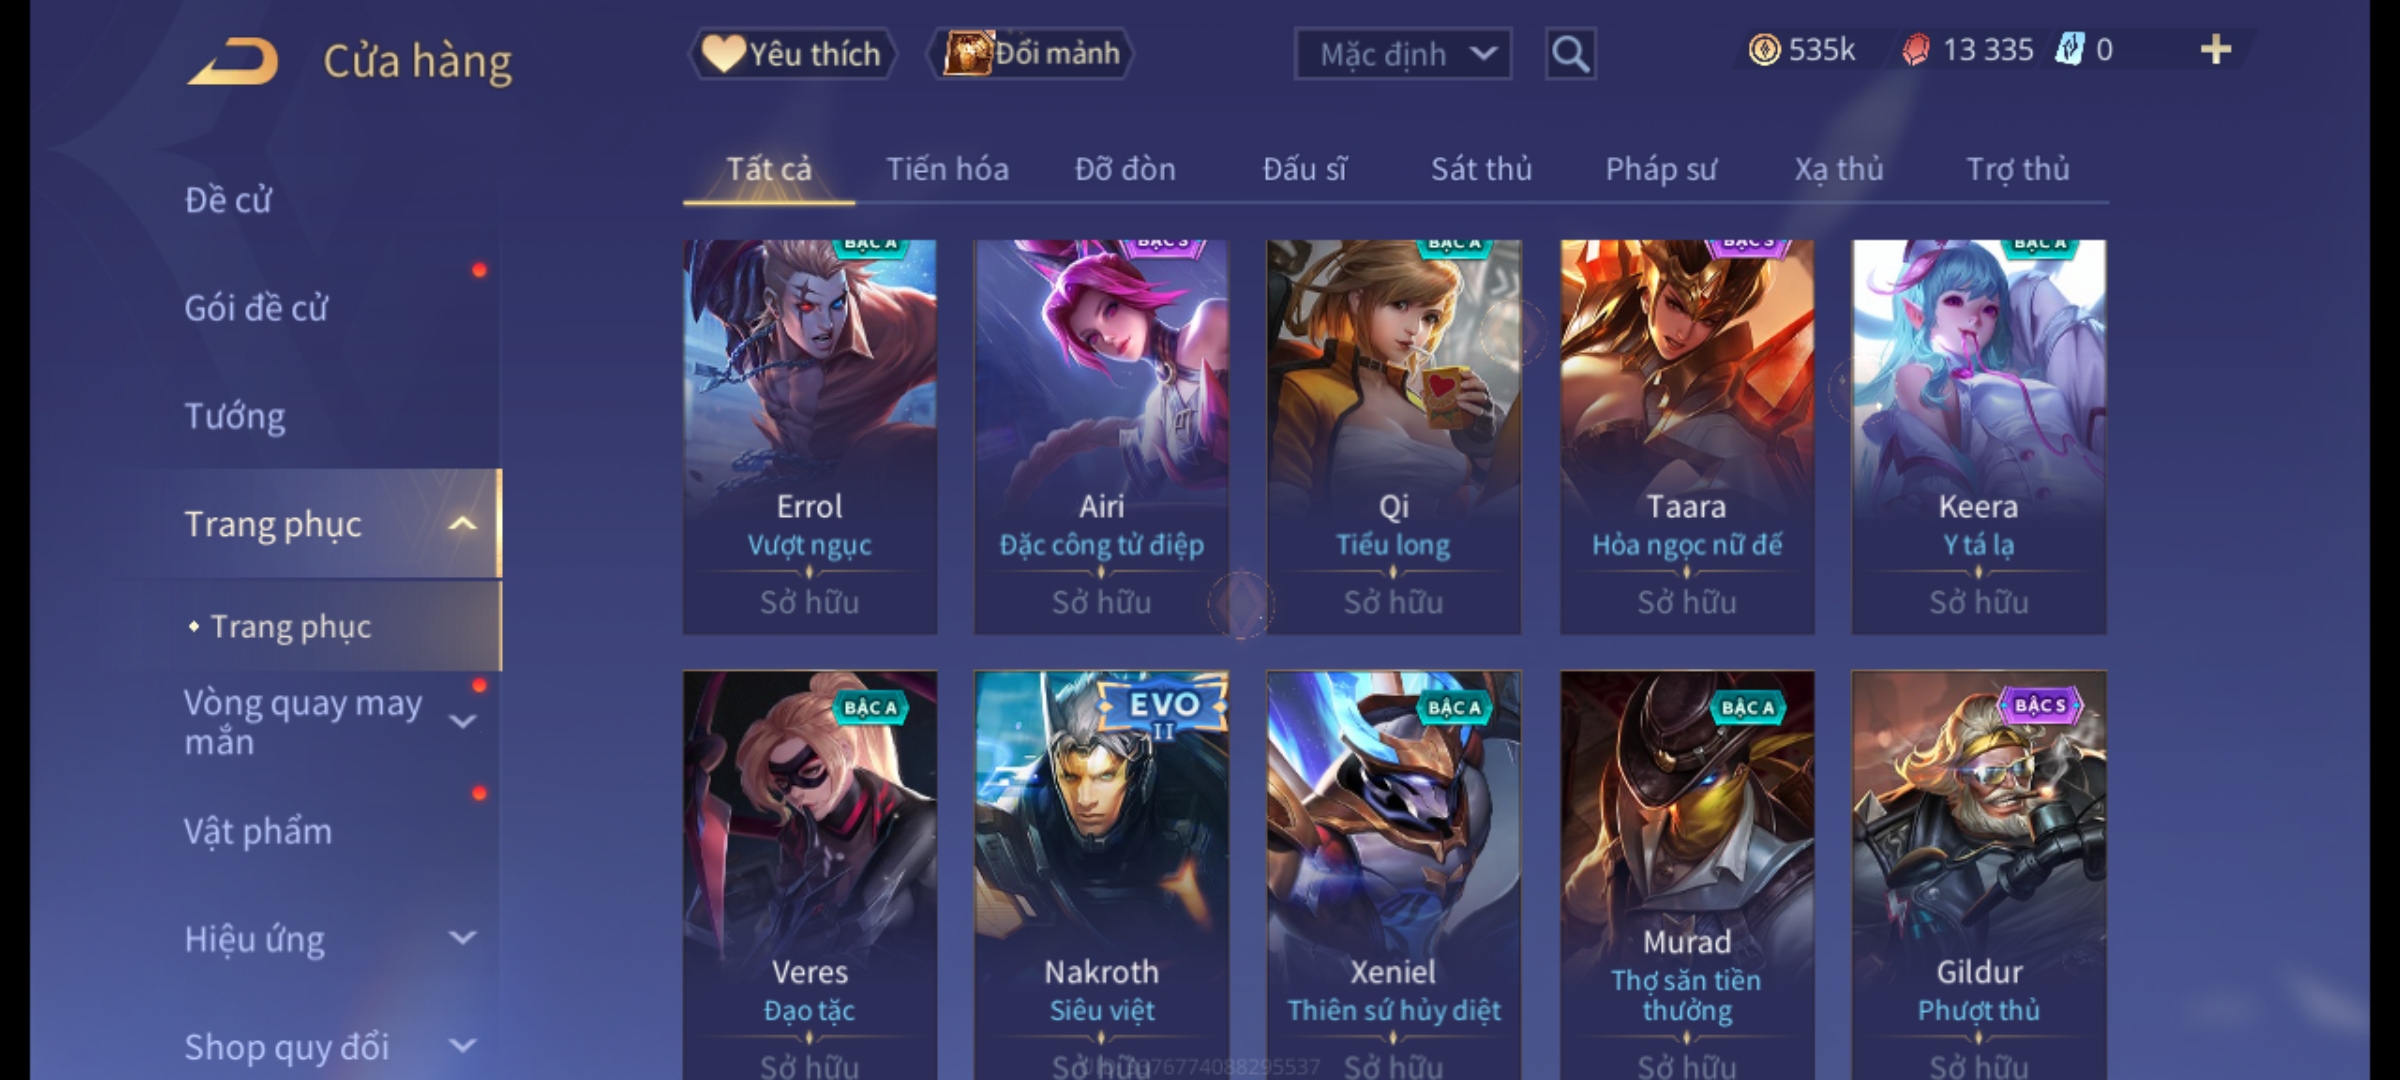The image size is (2400, 1080).
Task: Open the Mặc định sort dropdown
Action: (1402, 54)
